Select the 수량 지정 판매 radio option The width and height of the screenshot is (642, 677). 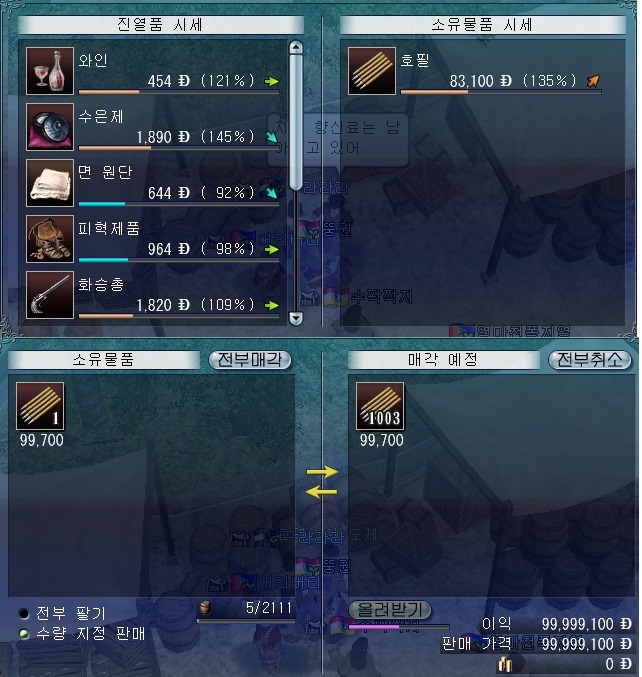(24, 634)
